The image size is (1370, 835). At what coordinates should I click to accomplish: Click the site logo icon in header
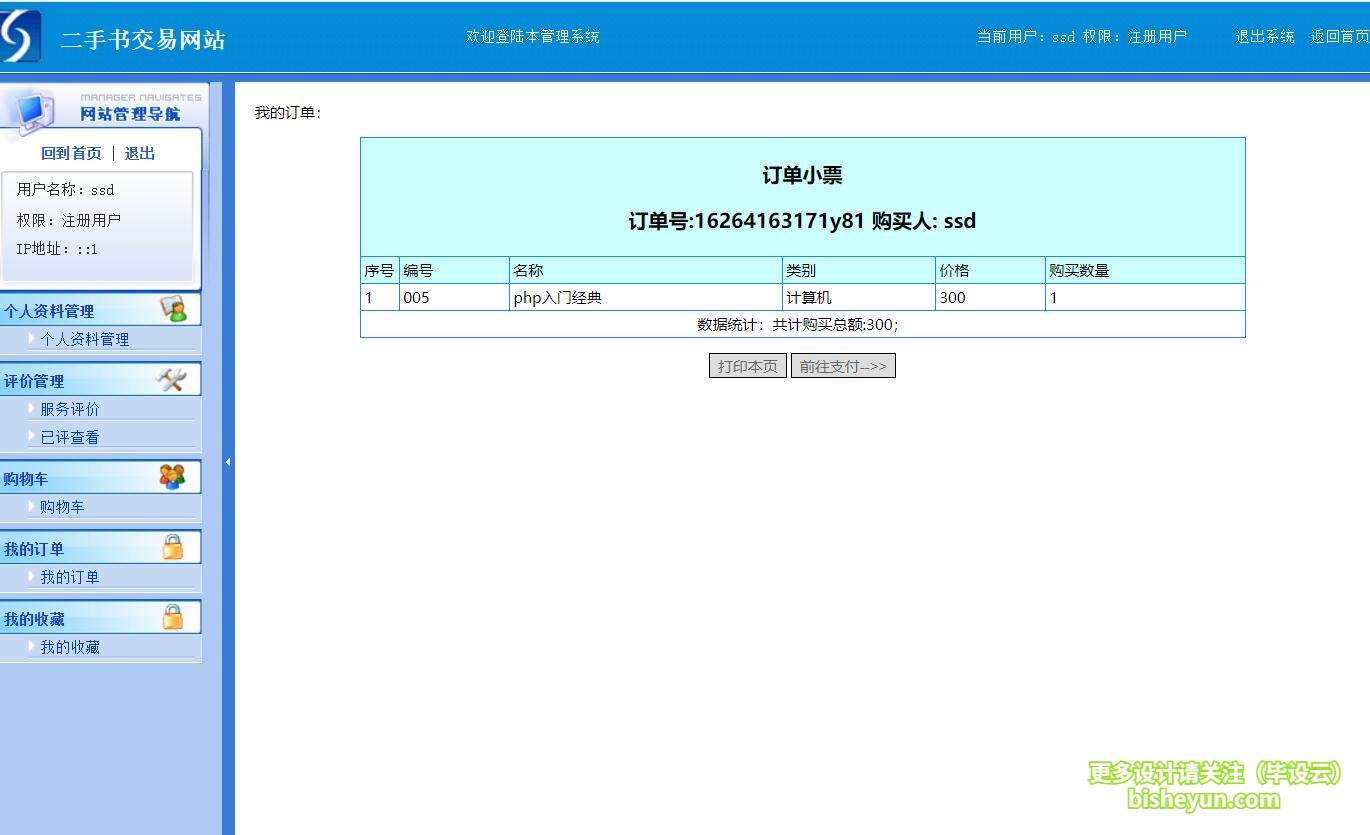[x=20, y=36]
